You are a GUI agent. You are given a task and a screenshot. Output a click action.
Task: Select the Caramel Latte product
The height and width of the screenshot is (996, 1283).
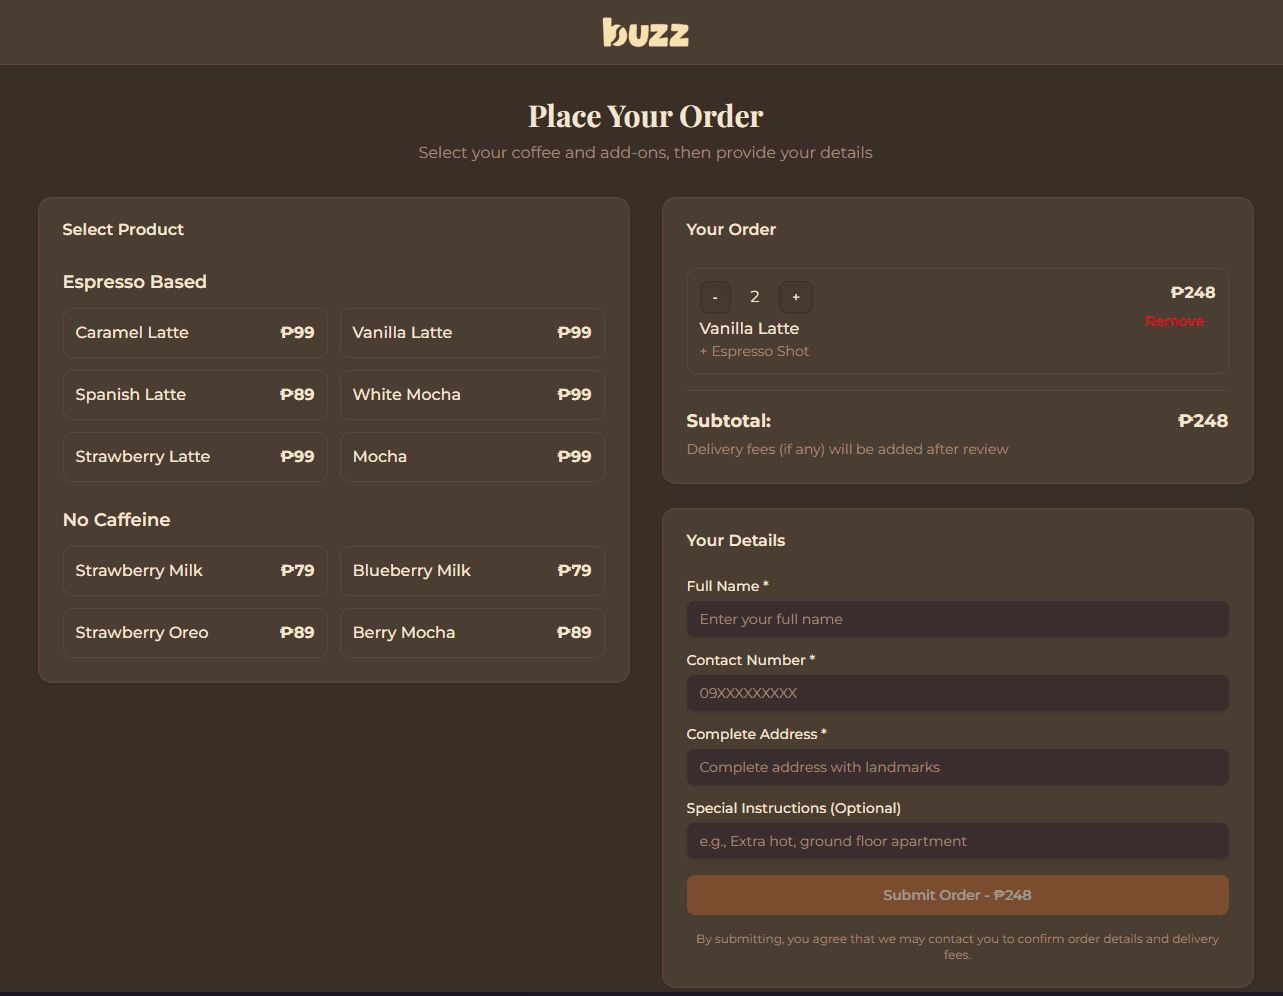click(x=194, y=332)
